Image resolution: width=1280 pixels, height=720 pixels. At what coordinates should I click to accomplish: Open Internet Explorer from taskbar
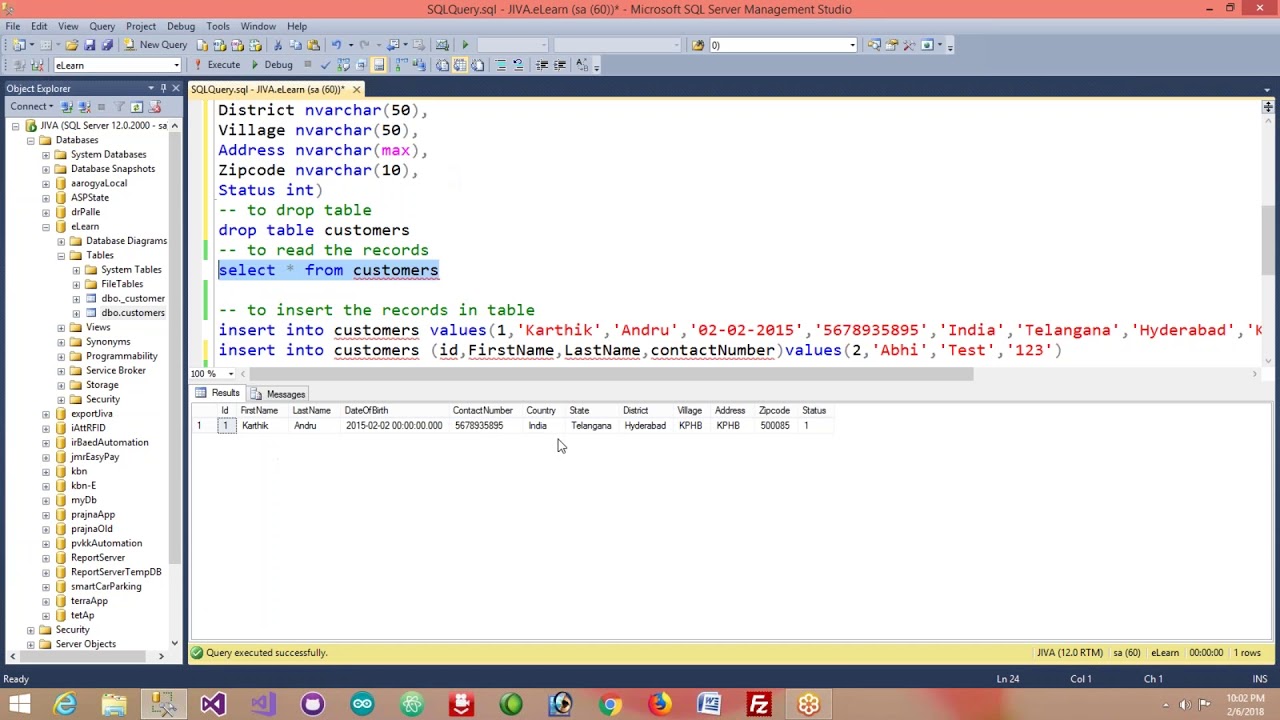point(65,705)
